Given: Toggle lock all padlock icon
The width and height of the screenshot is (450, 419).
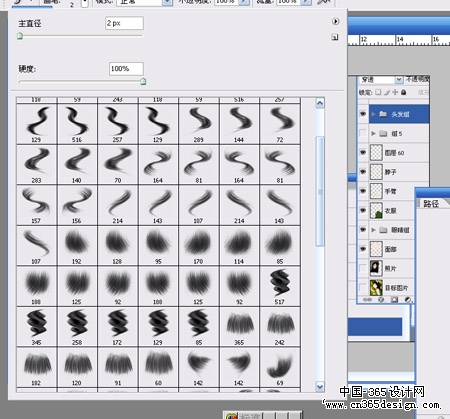Looking at the screenshot, I should (403, 92).
